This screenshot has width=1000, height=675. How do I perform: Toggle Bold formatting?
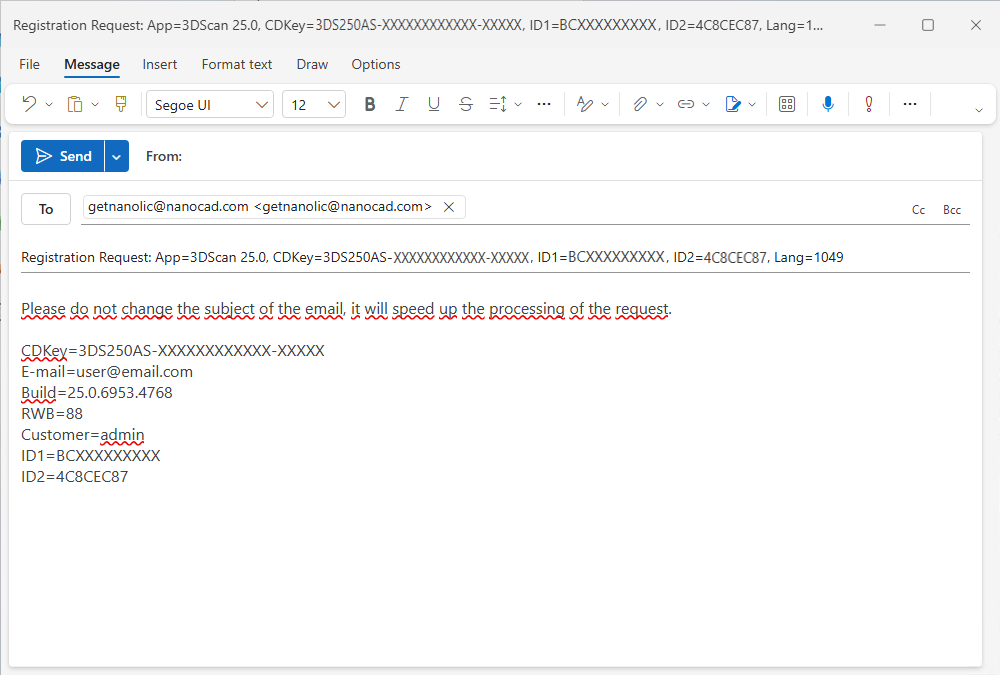coord(370,104)
